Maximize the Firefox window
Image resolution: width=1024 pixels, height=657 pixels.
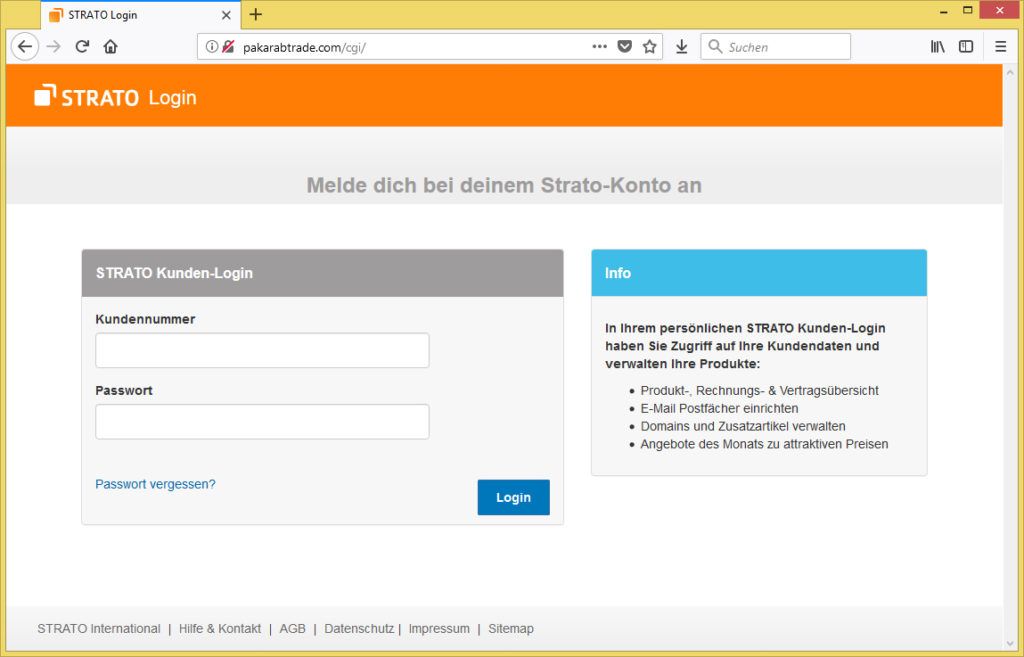pos(968,10)
